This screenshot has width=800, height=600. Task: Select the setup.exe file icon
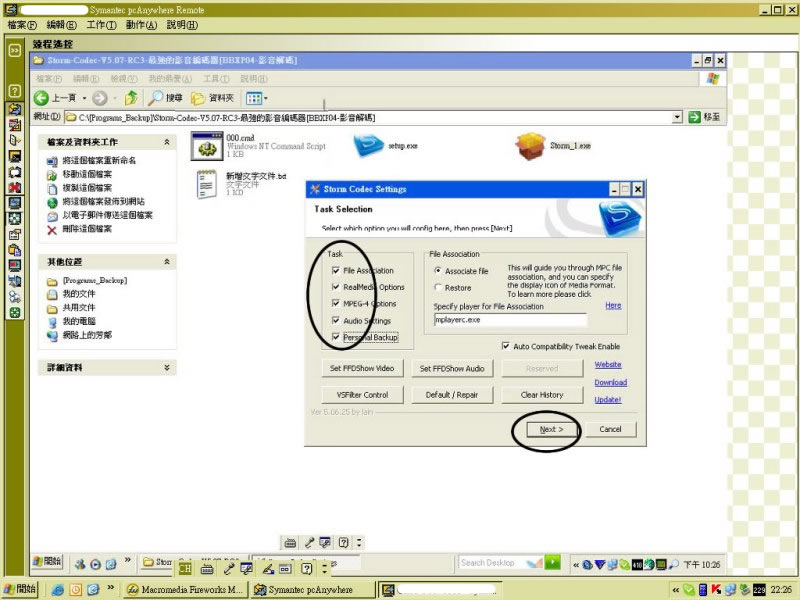pos(368,145)
